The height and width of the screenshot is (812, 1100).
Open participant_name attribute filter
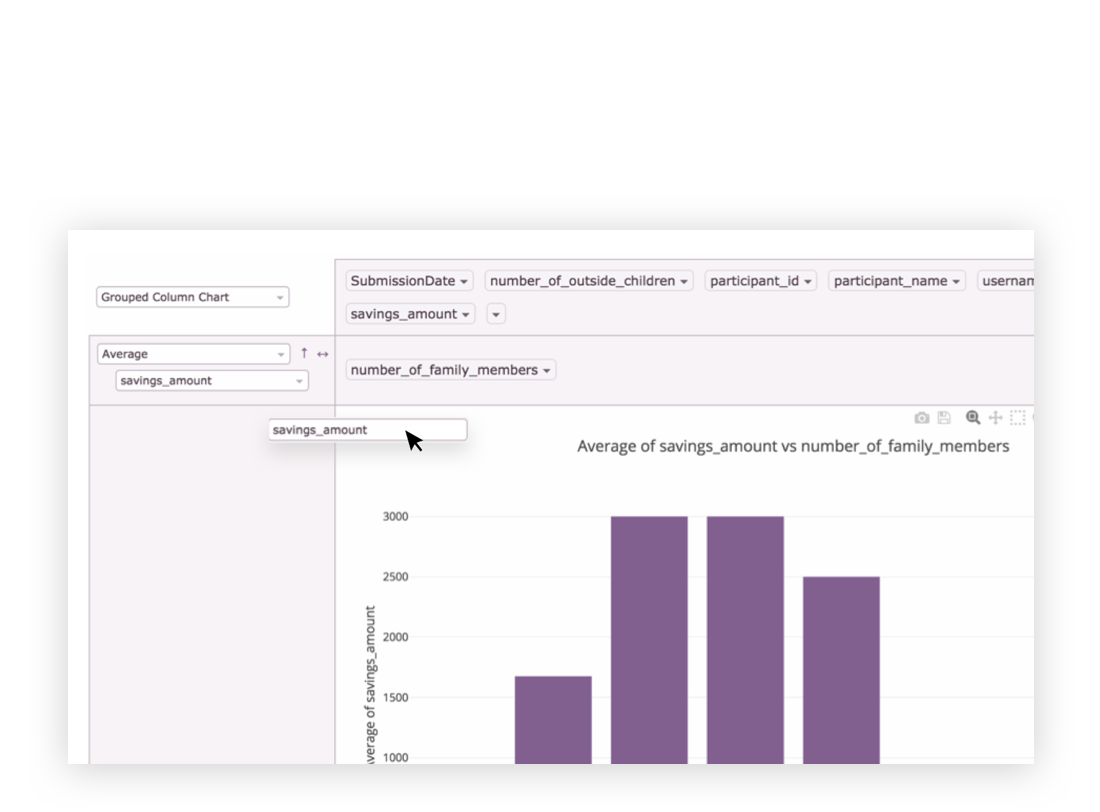(x=896, y=281)
